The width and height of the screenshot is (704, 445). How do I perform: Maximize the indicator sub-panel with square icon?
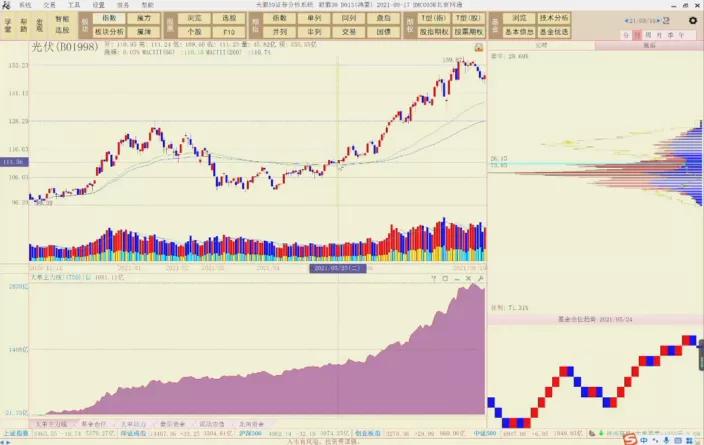click(445, 278)
